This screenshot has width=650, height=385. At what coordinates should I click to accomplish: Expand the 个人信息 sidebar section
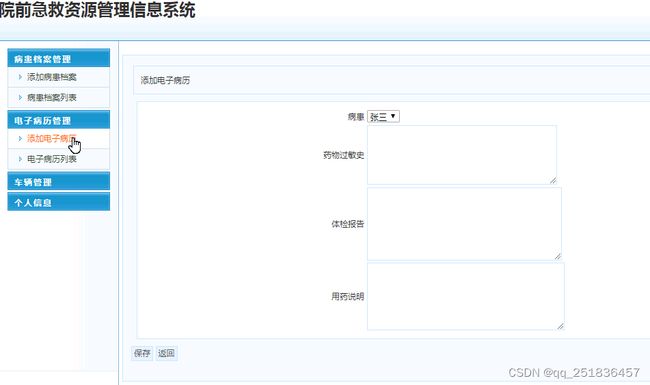(x=58, y=202)
